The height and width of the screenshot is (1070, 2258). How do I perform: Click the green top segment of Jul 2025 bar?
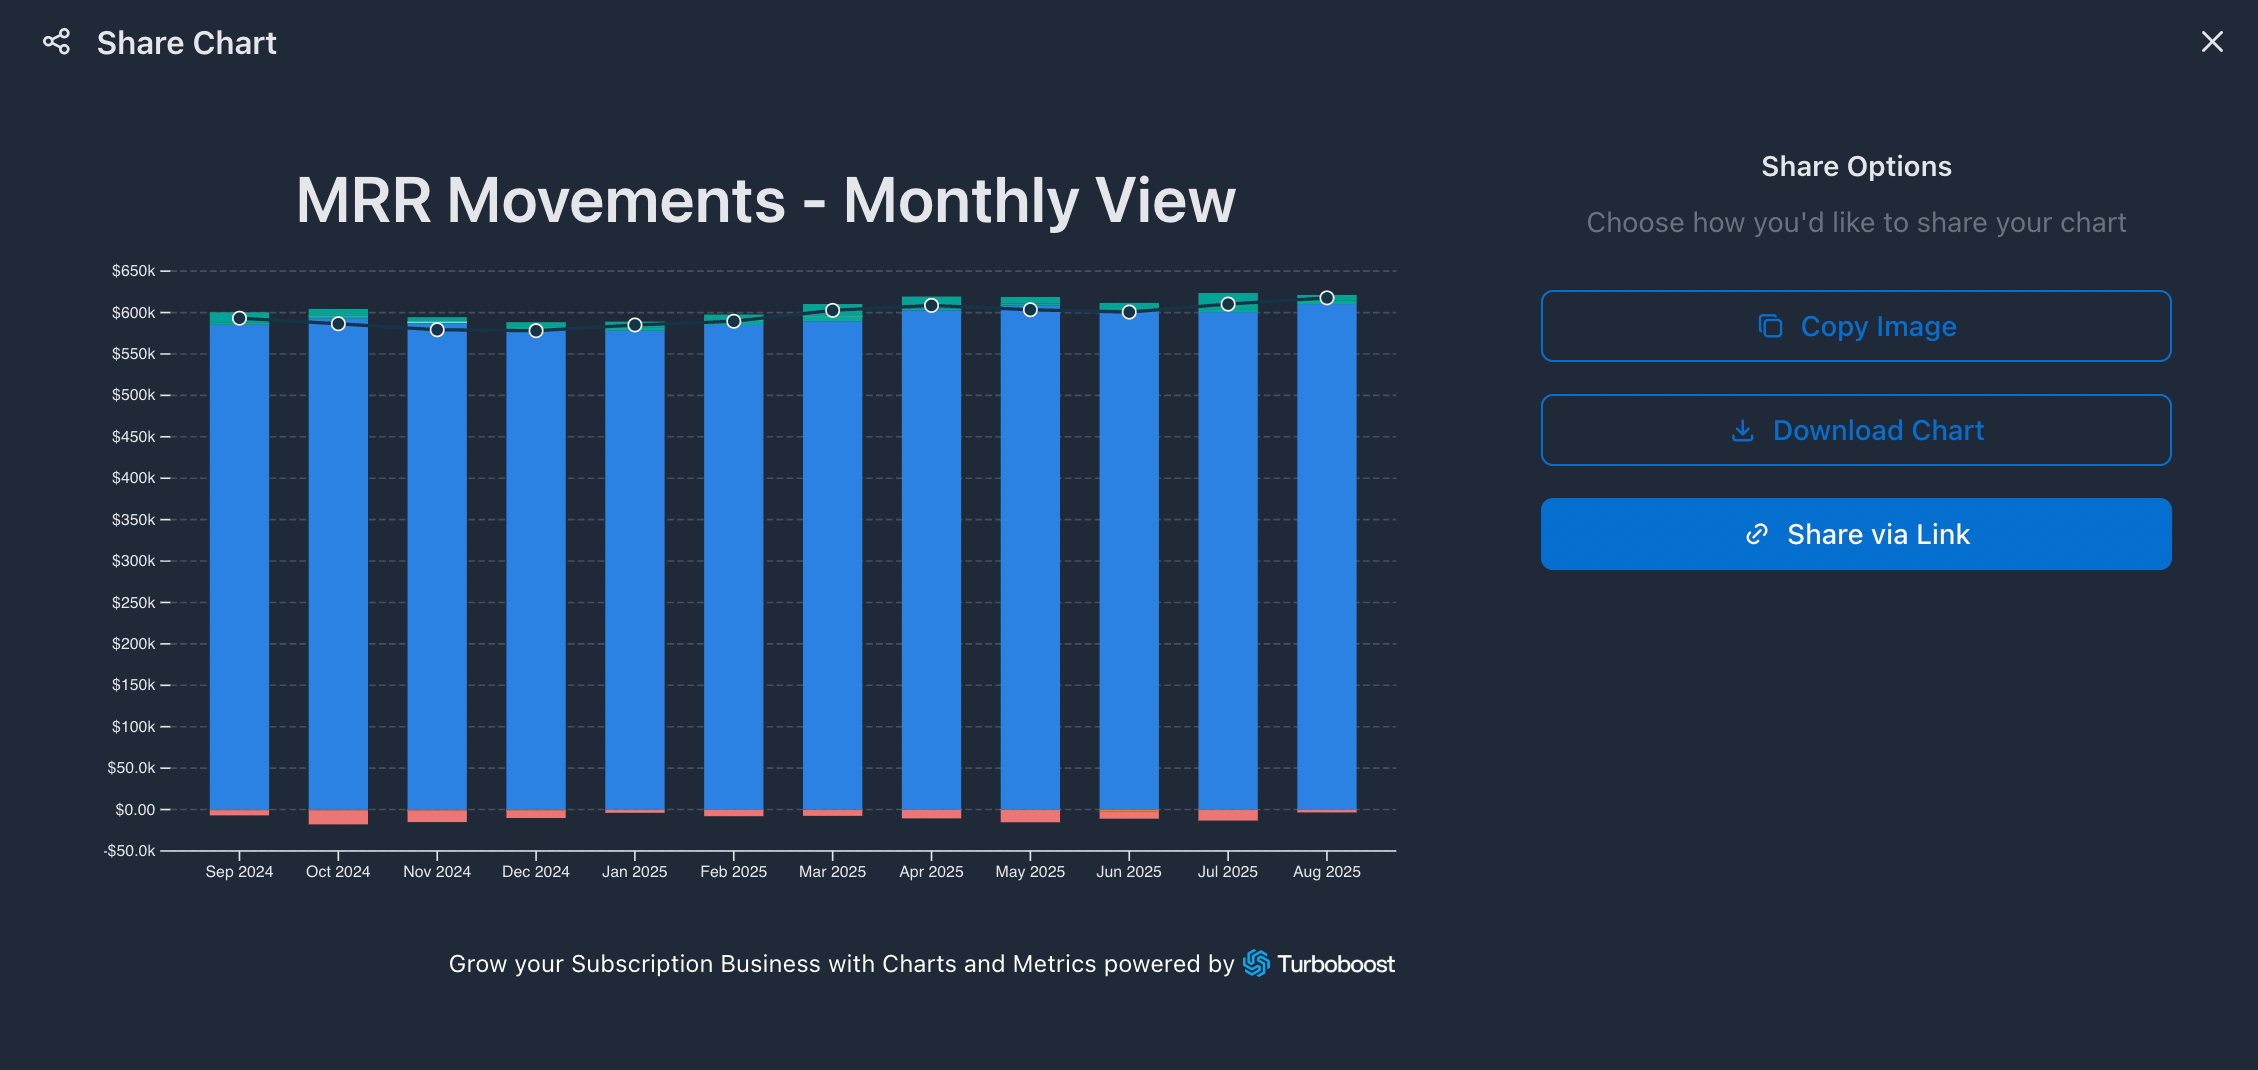coord(1228,297)
